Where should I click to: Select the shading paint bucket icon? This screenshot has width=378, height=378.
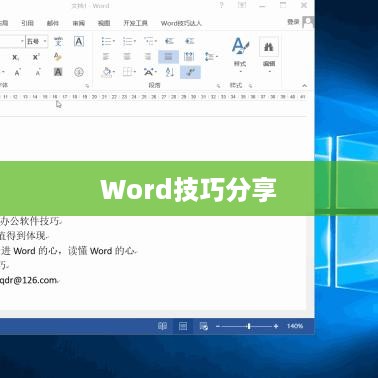[x=108, y=72]
